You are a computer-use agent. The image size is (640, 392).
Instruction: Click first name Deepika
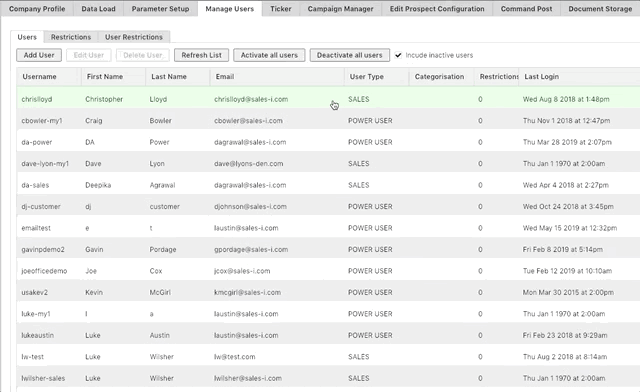click(x=98, y=185)
